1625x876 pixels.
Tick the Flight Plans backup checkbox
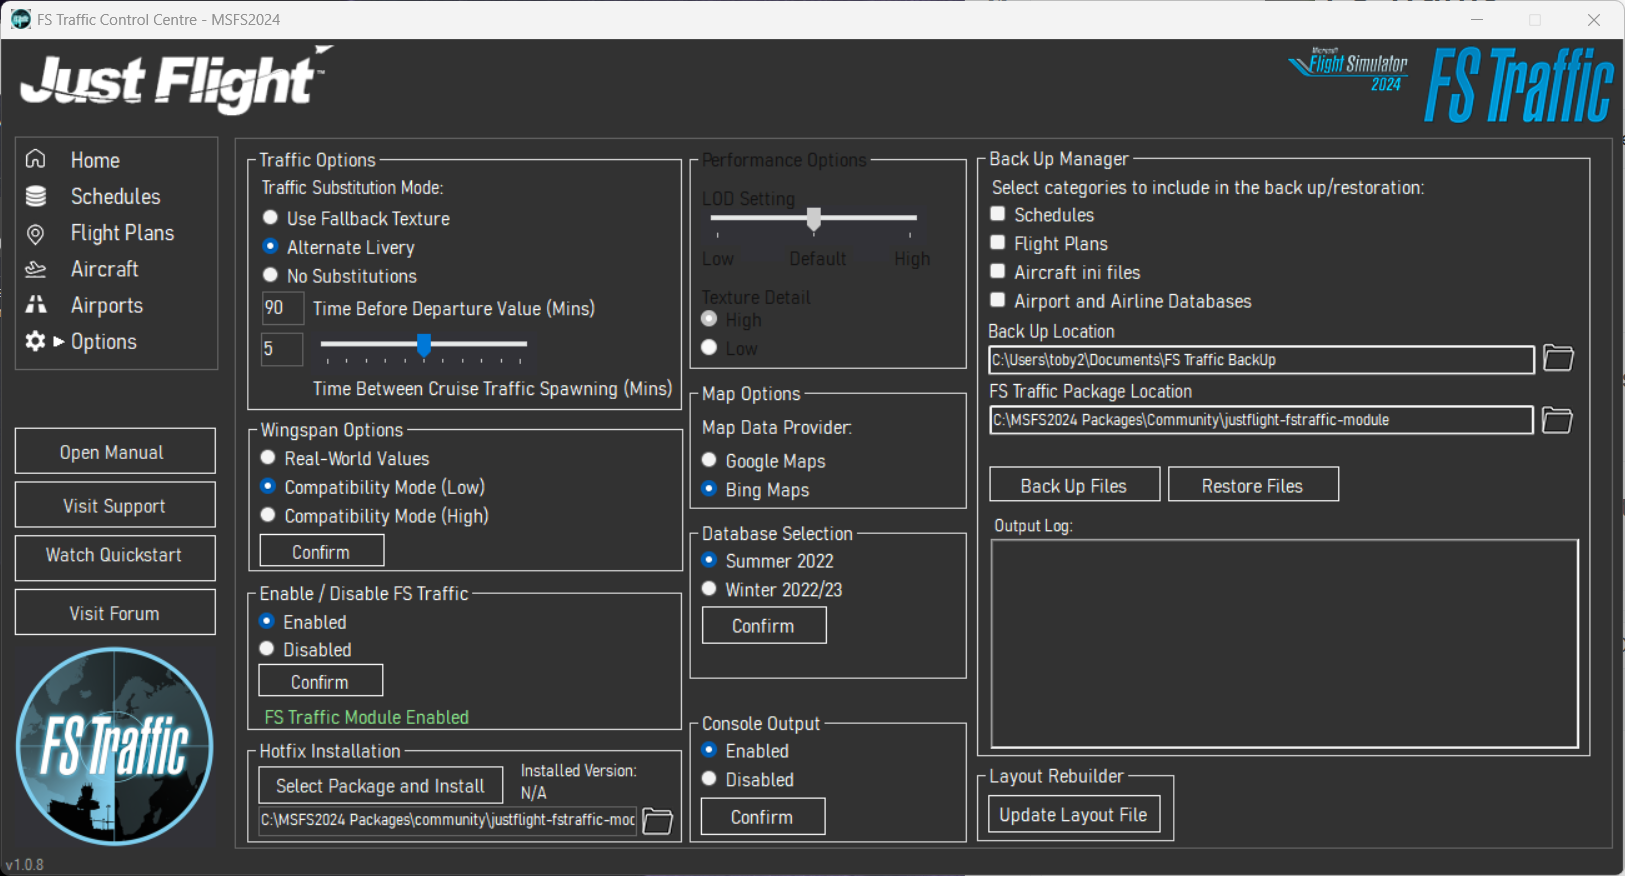point(997,242)
